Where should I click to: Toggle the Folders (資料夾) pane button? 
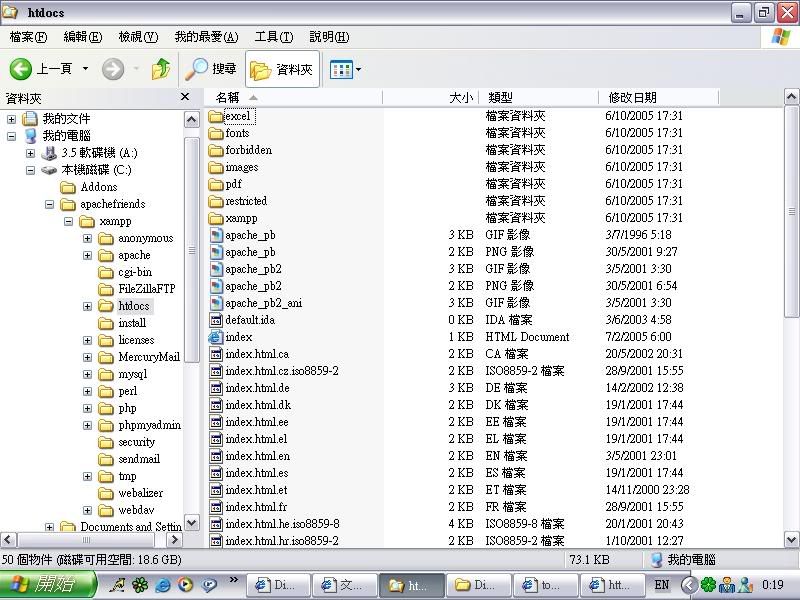(282, 70)
